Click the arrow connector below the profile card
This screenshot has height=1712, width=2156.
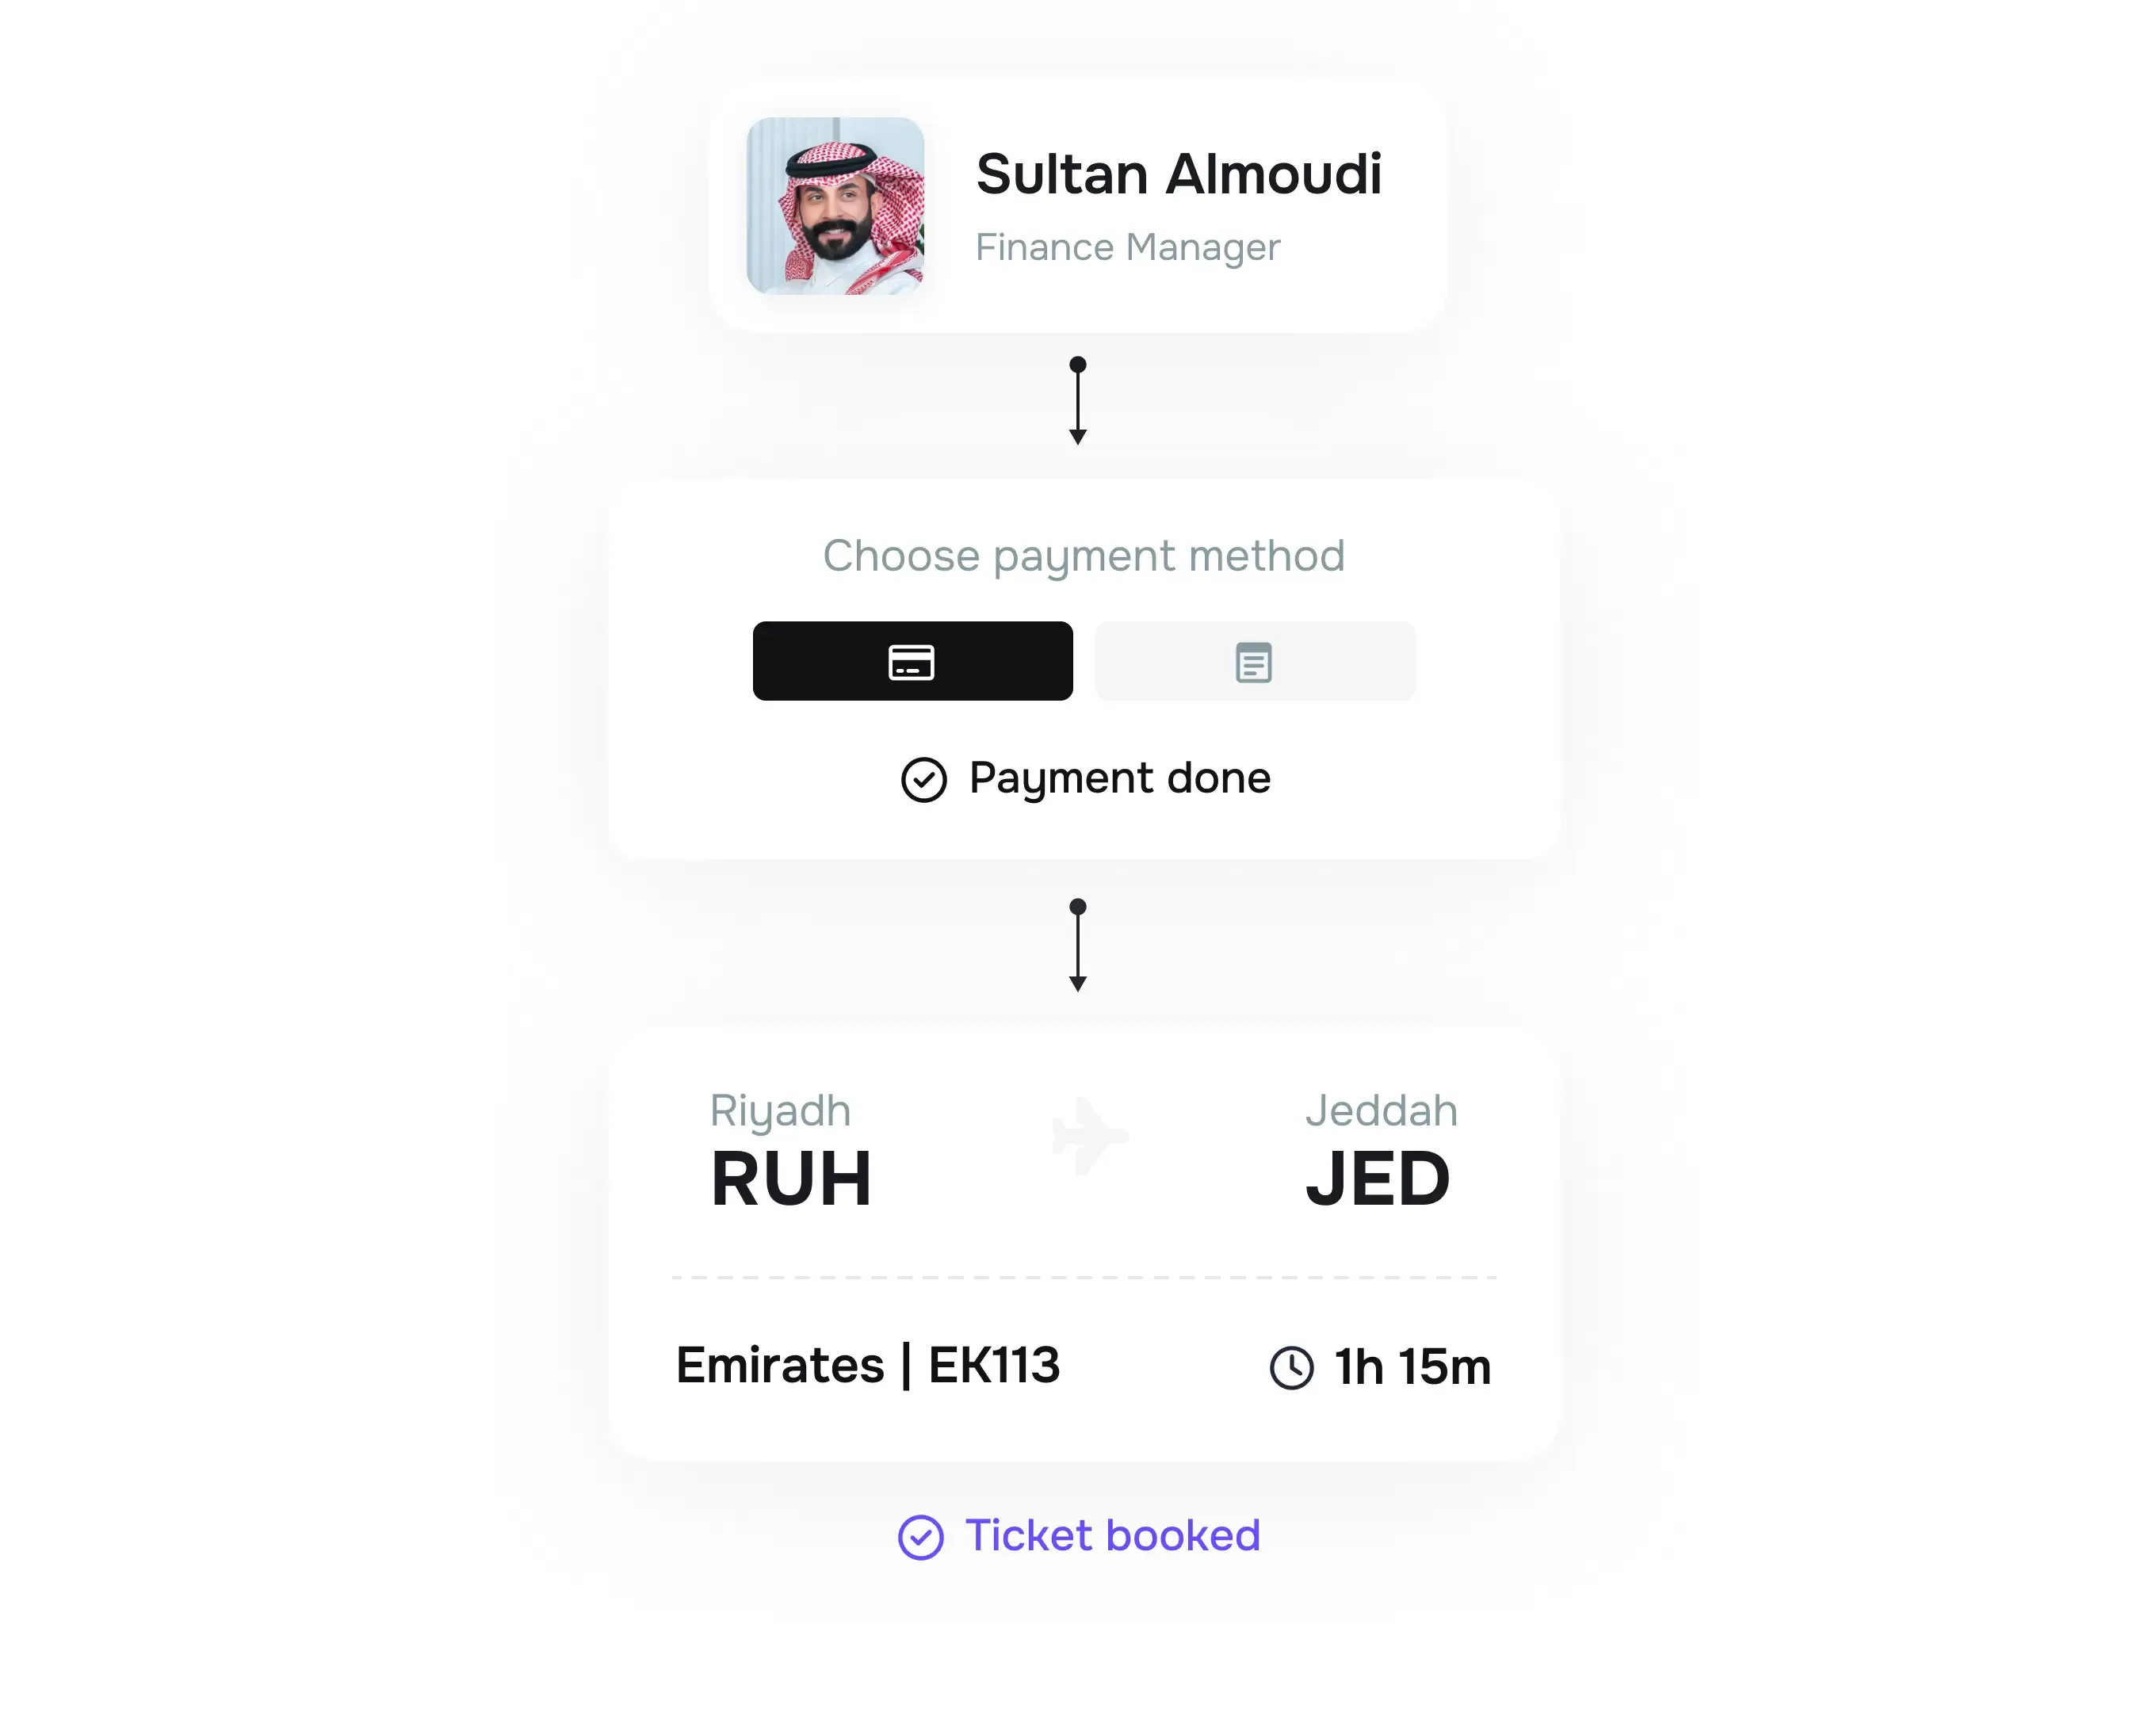pos(1077,400)
